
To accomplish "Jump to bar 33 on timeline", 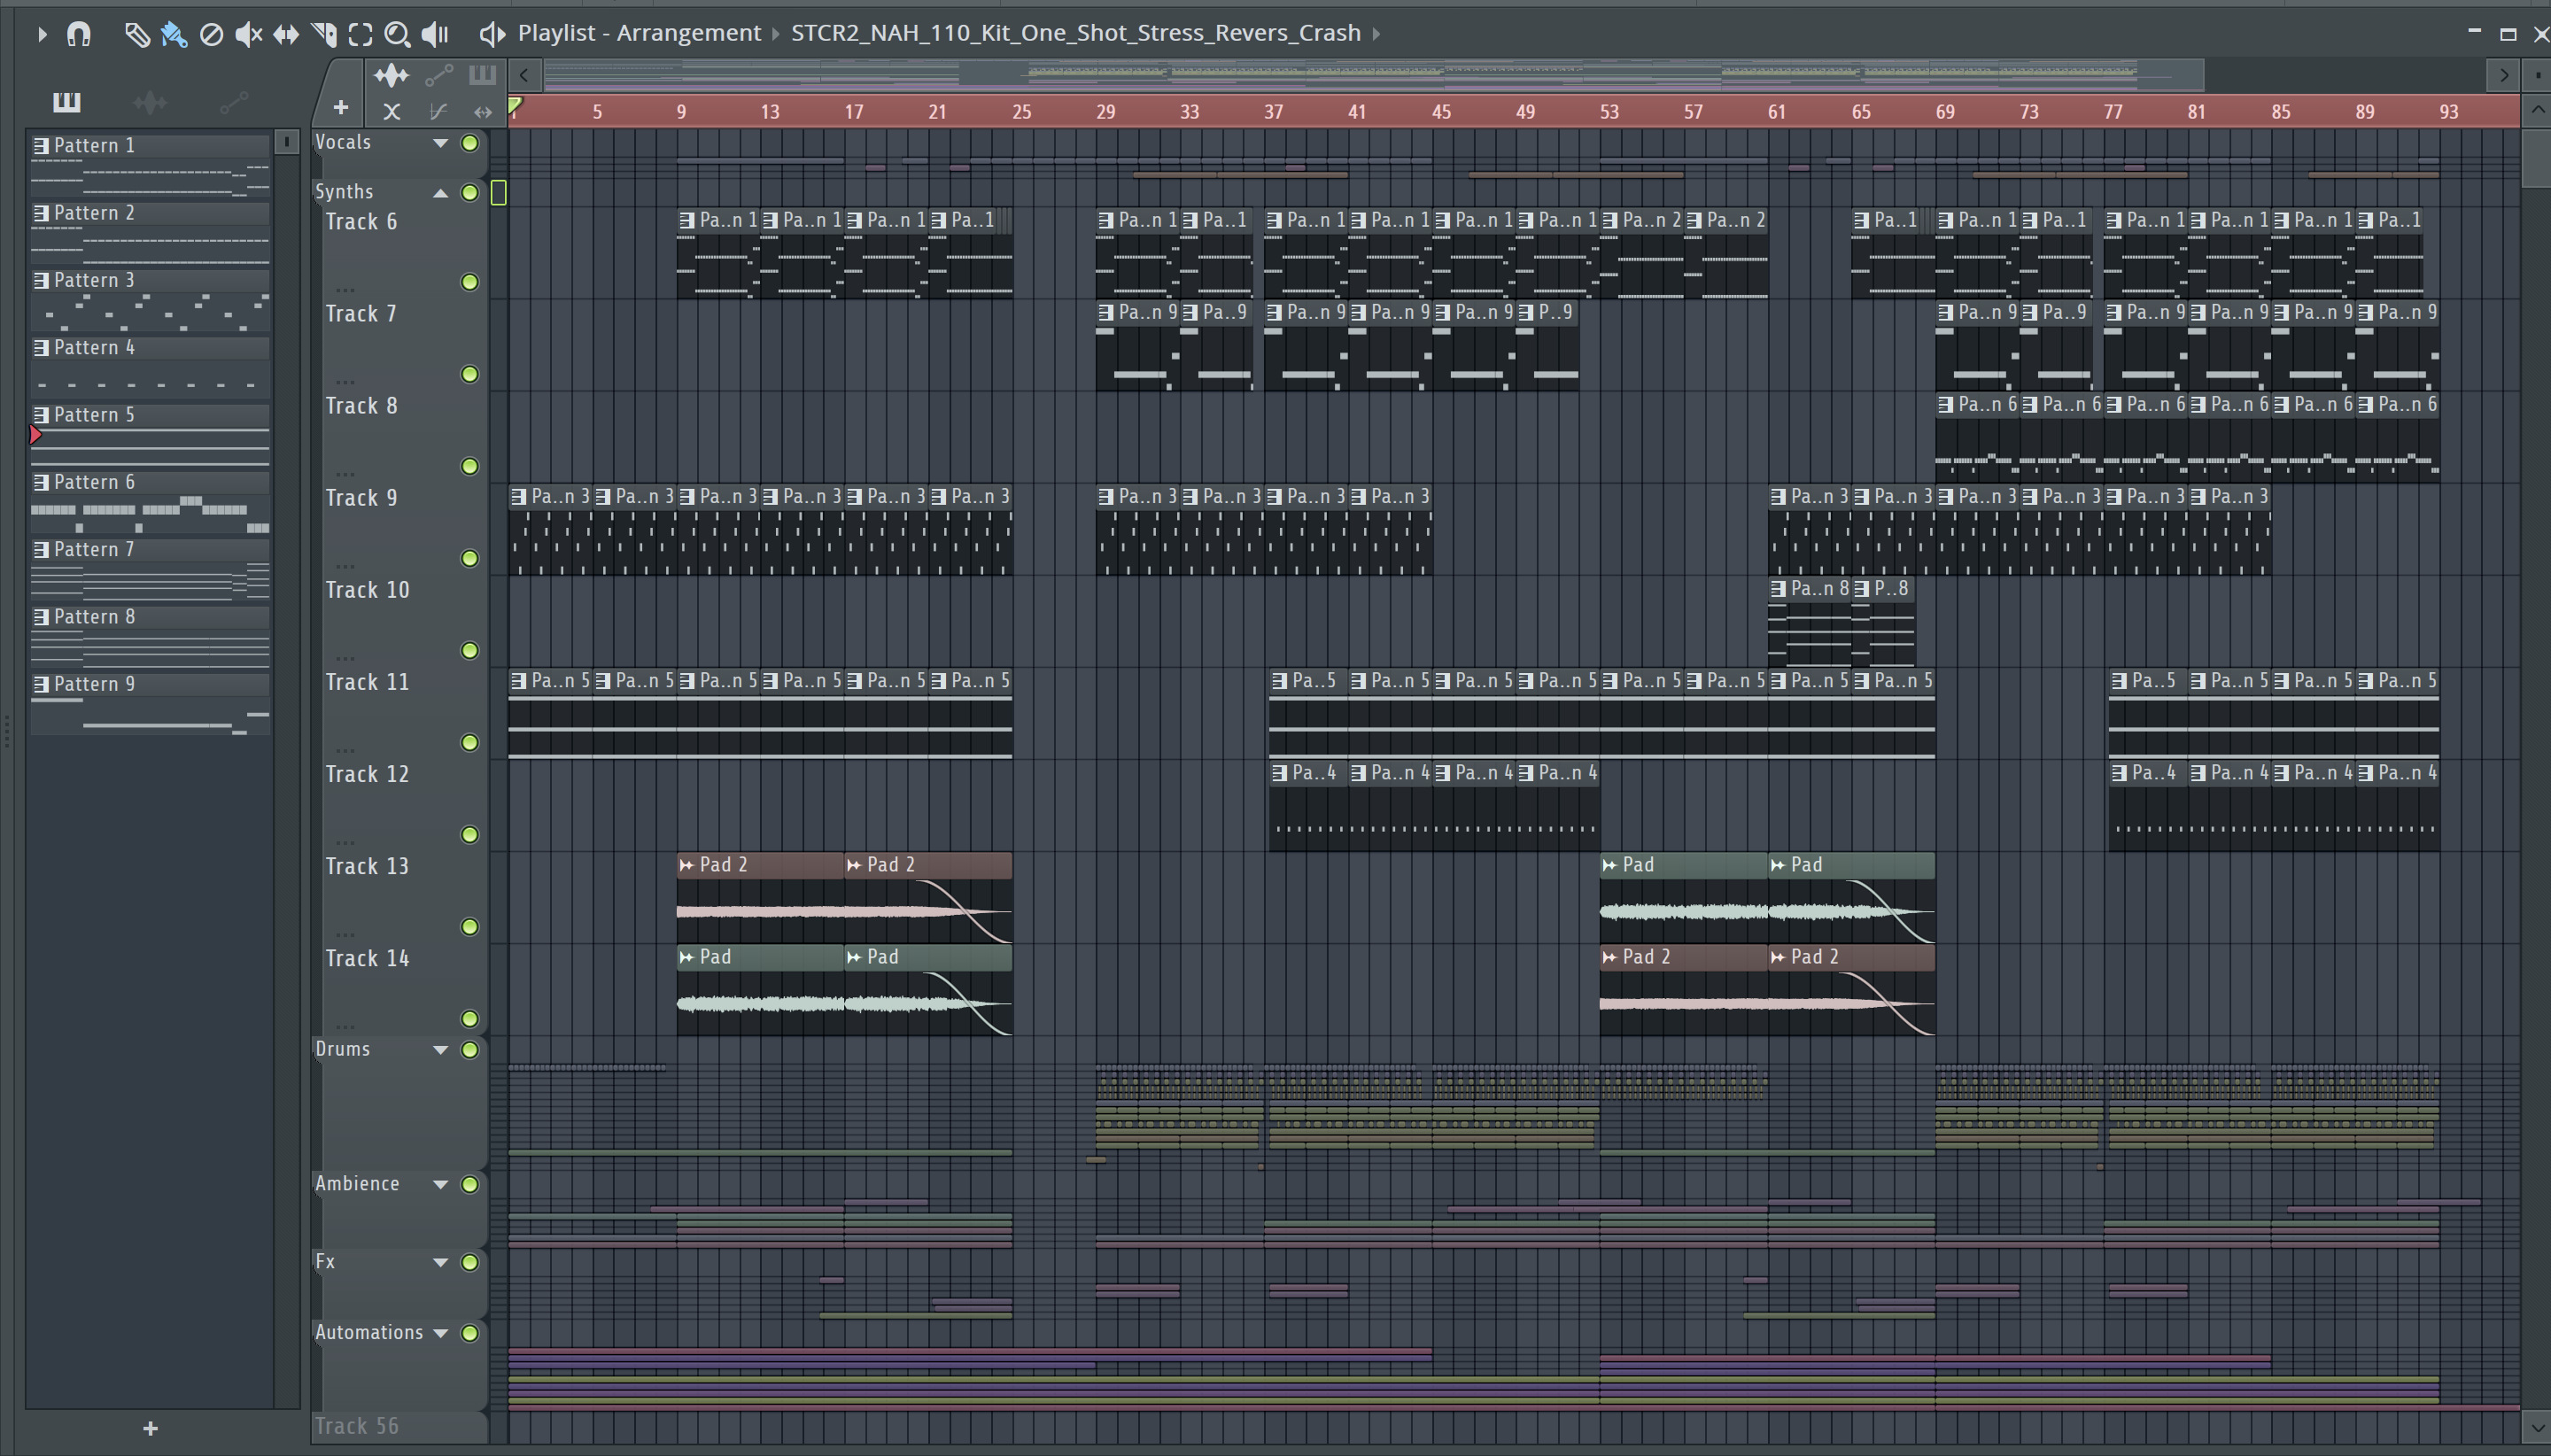I will click(x=1189, y=112).
